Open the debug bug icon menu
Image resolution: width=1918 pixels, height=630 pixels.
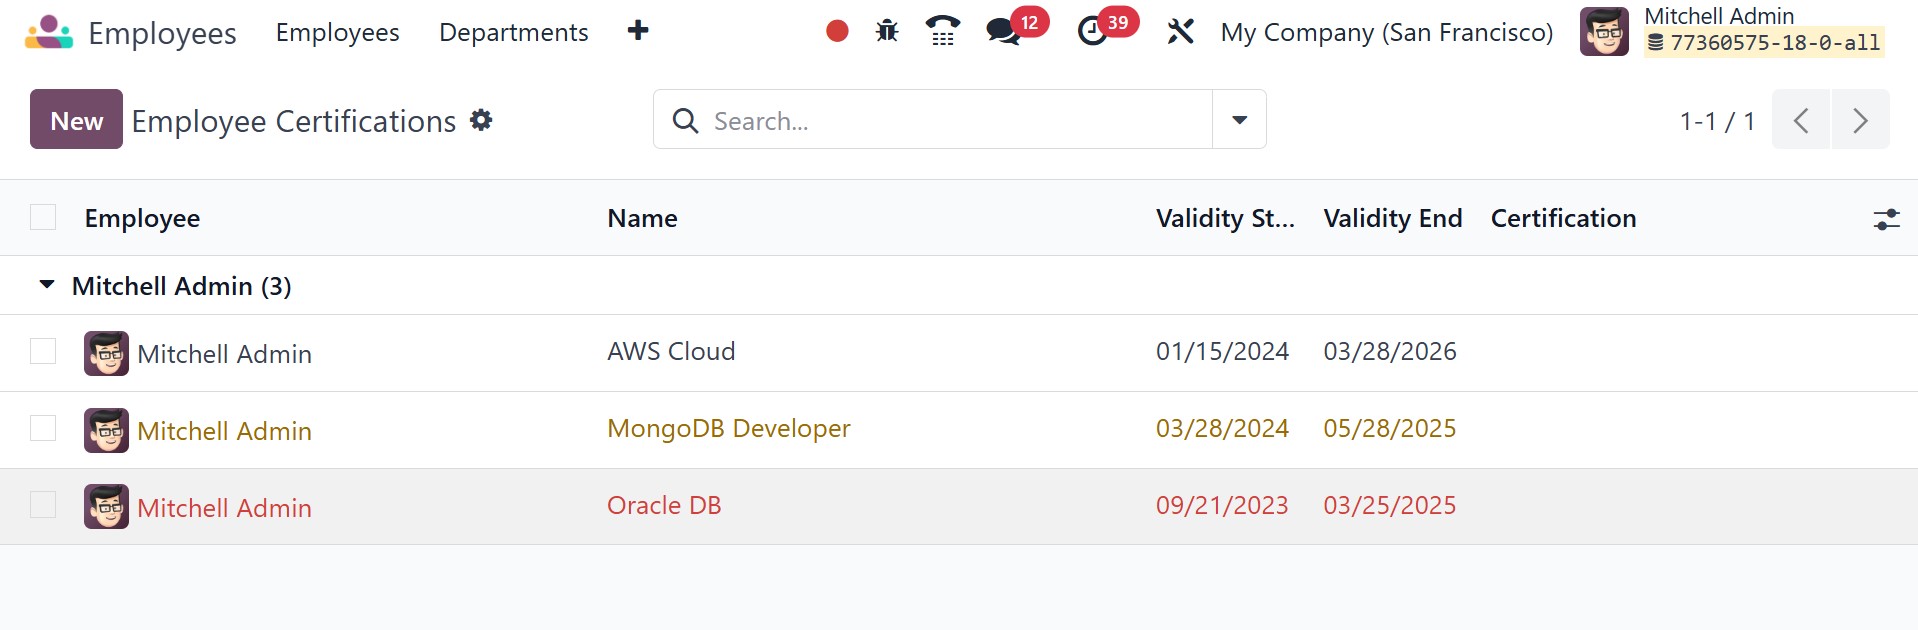887,32
